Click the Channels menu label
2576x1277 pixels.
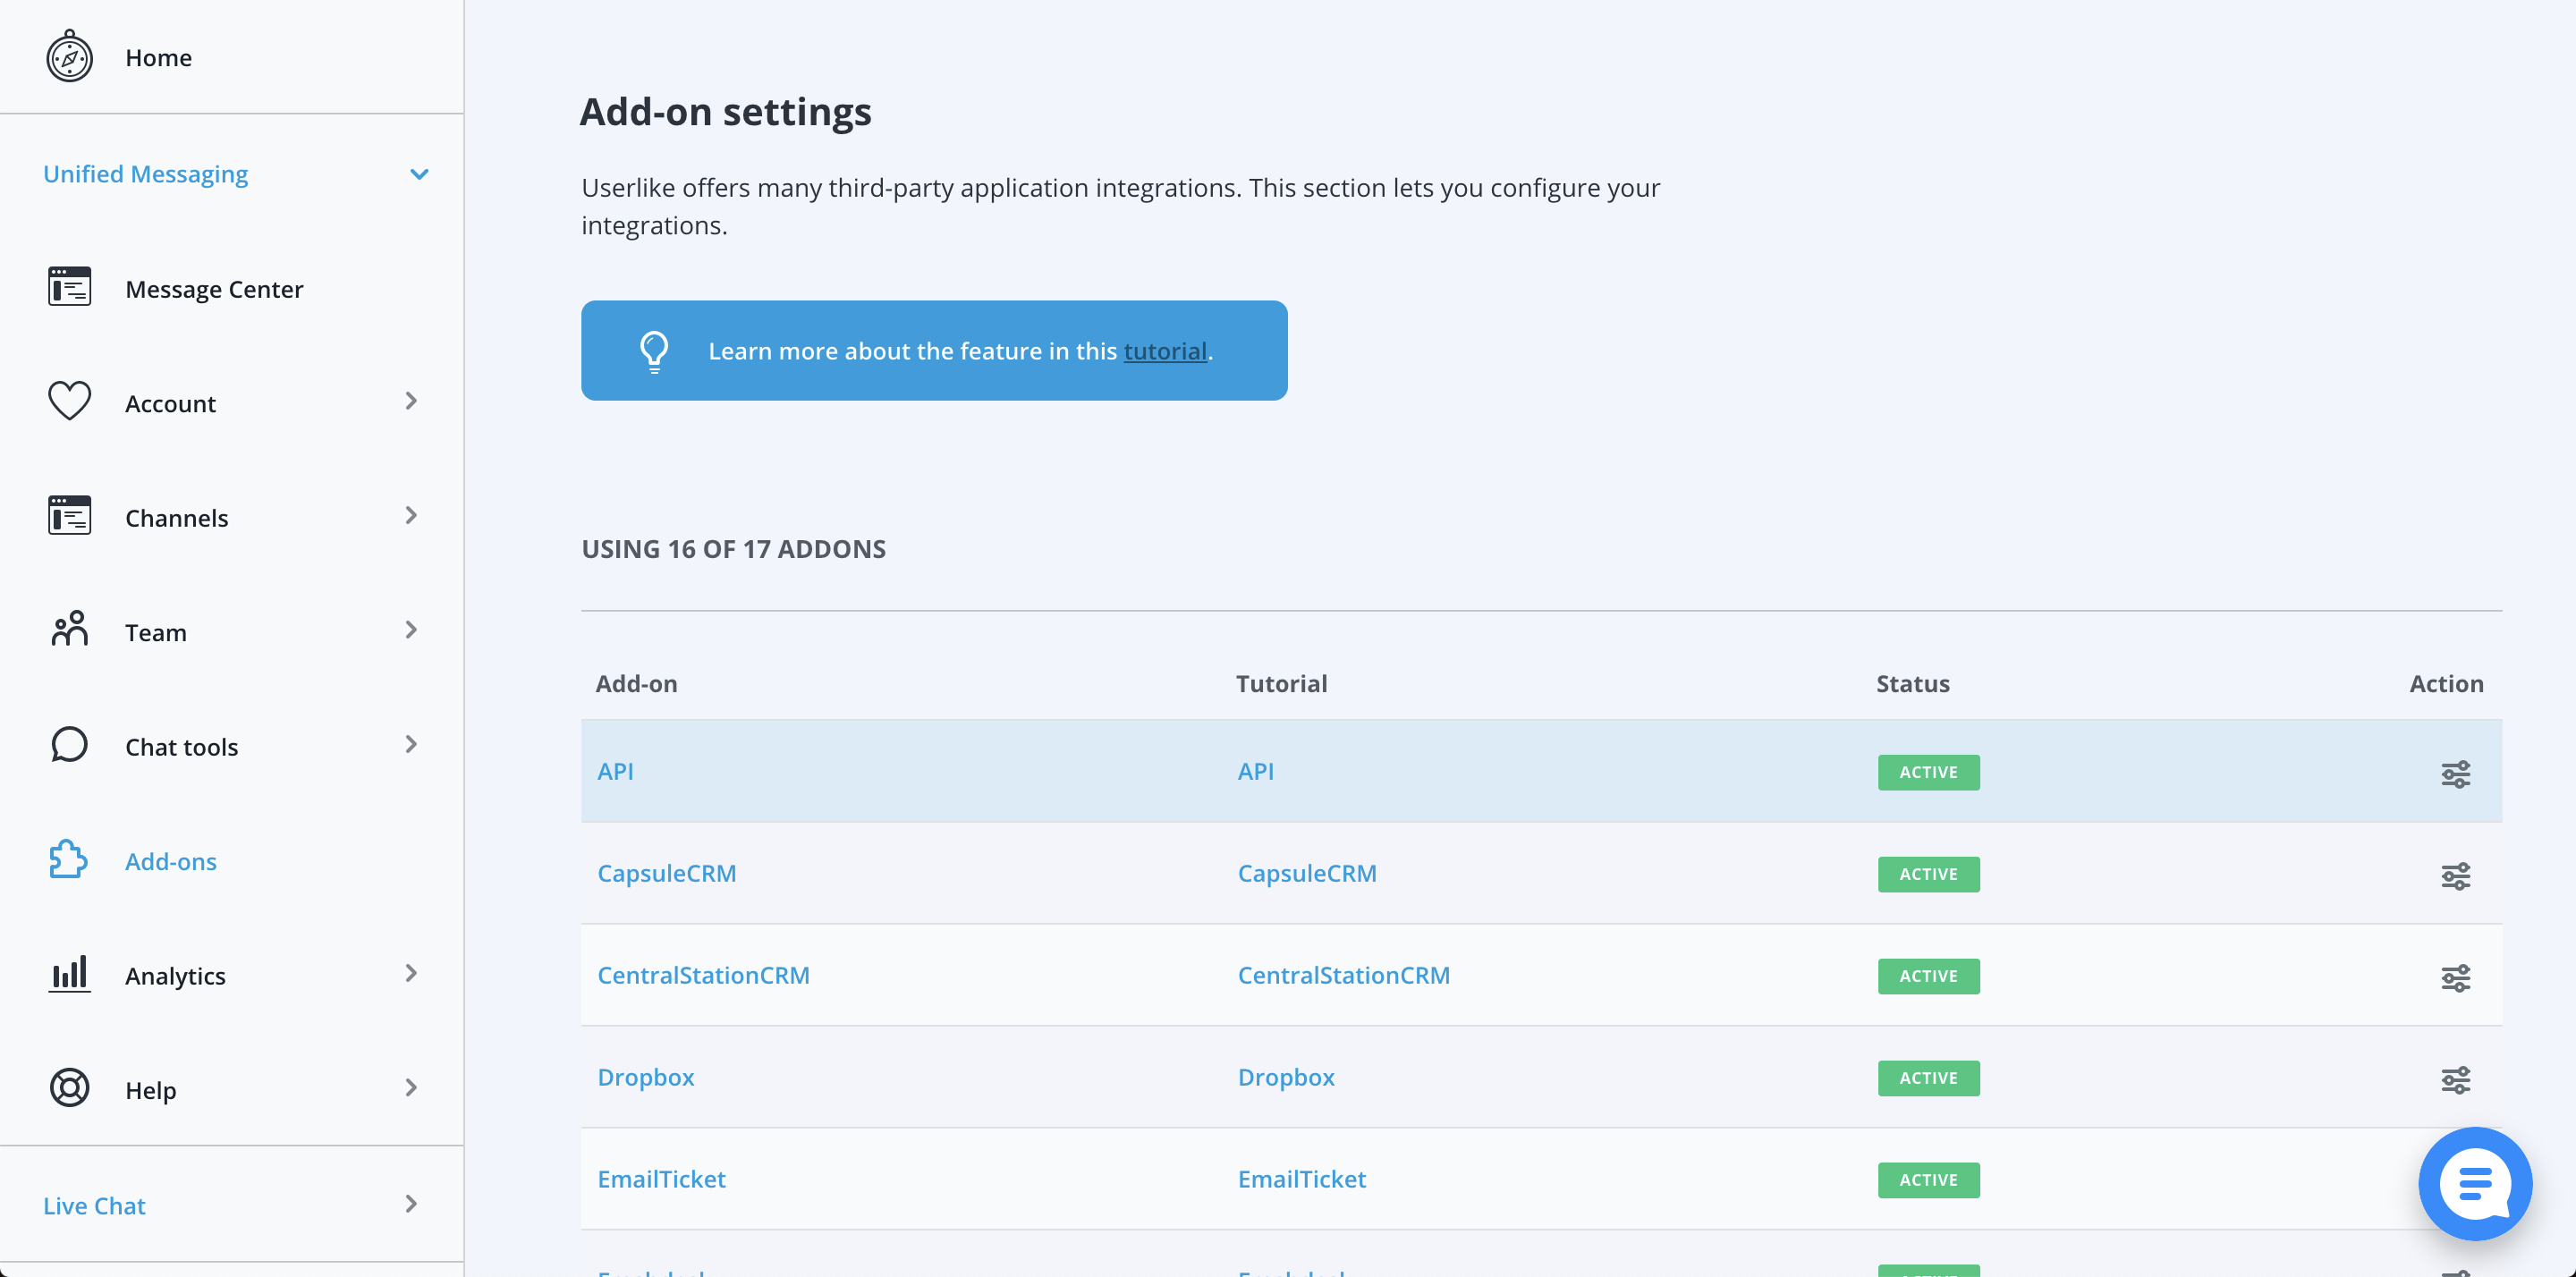tap(176, 518)
